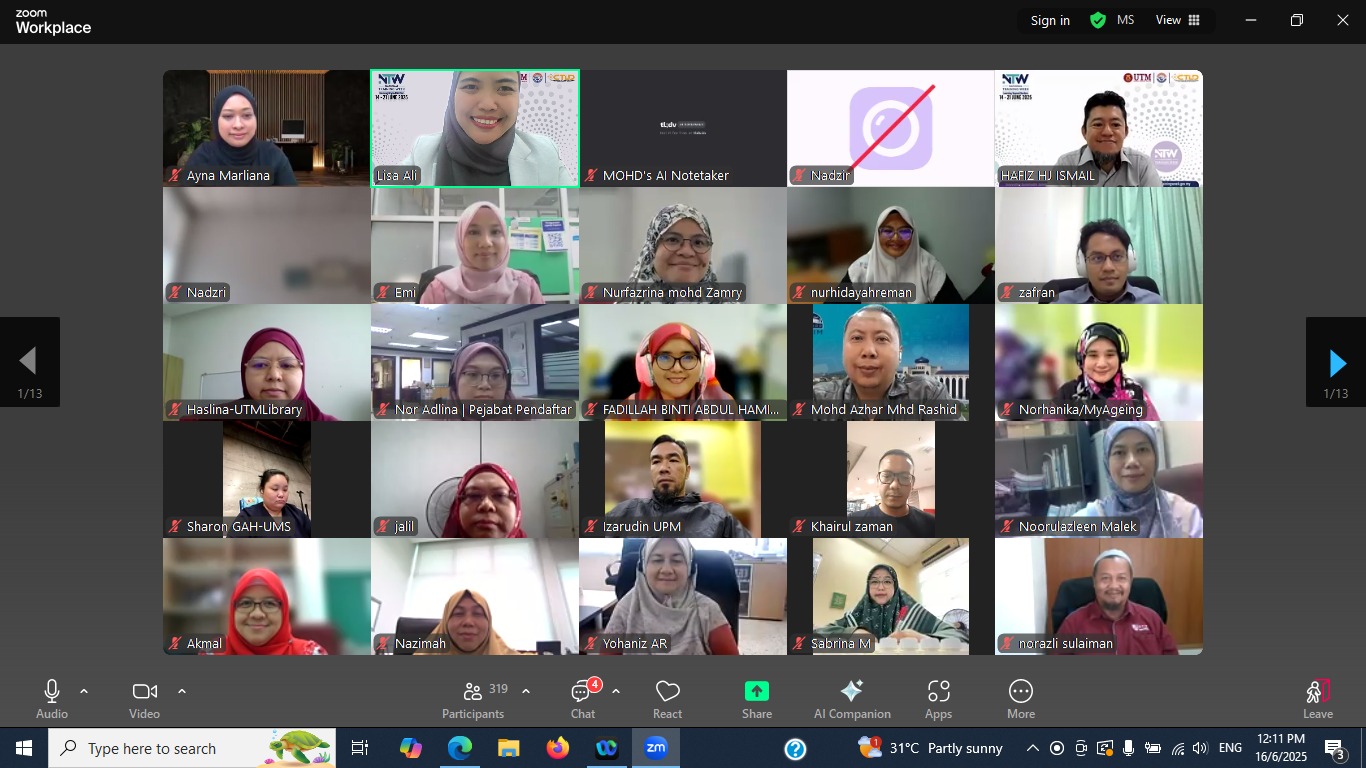Image resolution: width=1366 pixels, height=768 pixels.
Task: Open the Participants panel
Action: coord(473,699)
